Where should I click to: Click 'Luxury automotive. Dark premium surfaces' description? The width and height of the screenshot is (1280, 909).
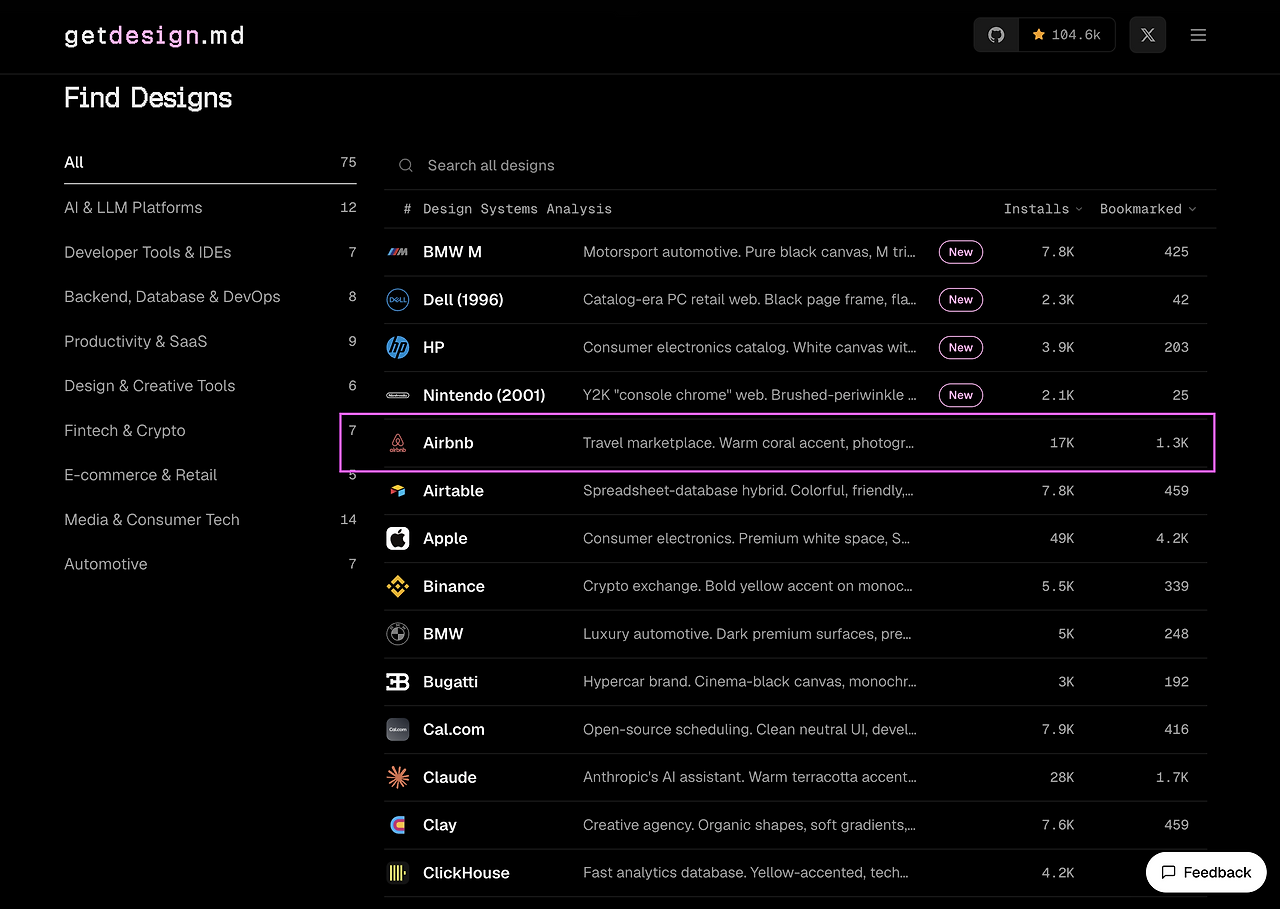pos(748,634)
